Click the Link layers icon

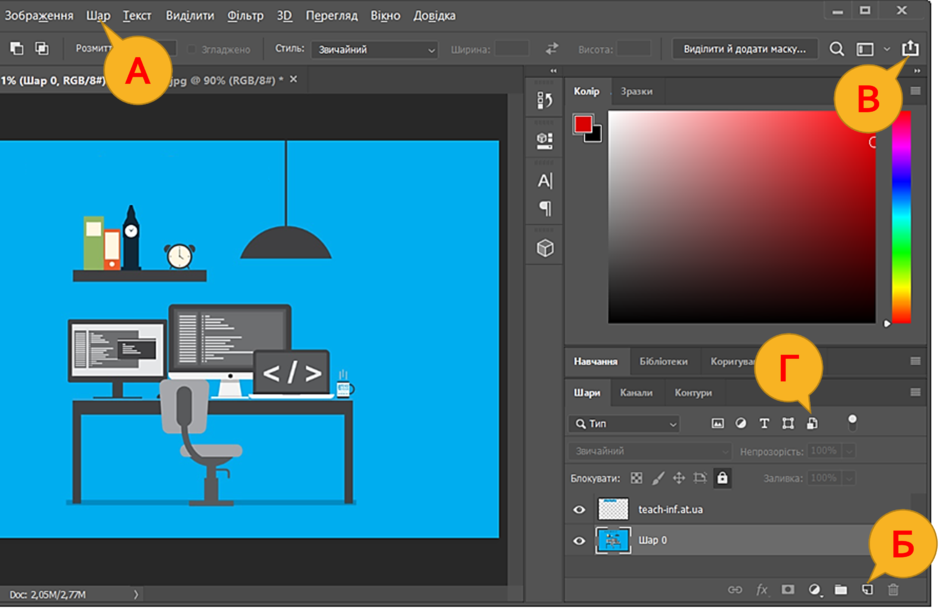[735, 590]
